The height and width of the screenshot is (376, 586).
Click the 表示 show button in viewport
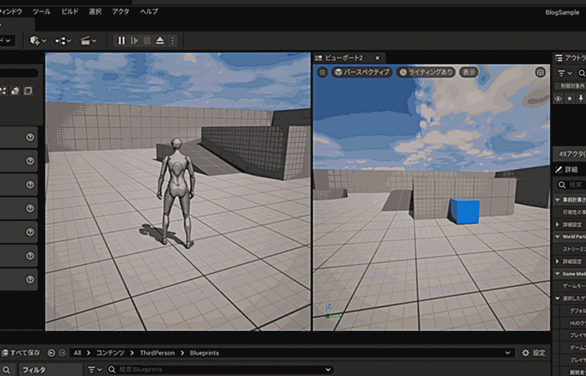click(469, 72)
